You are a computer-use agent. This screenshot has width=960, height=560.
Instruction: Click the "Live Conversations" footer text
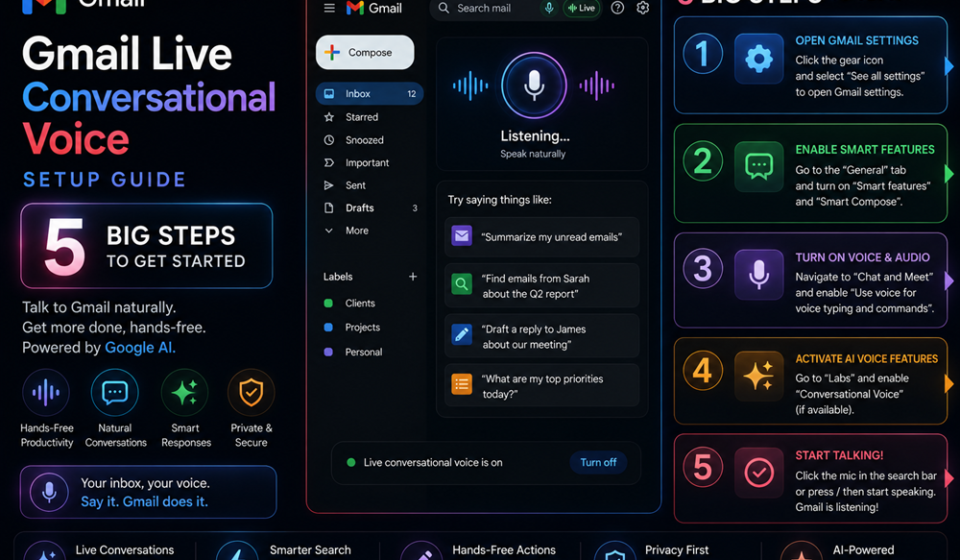[125, 550]
